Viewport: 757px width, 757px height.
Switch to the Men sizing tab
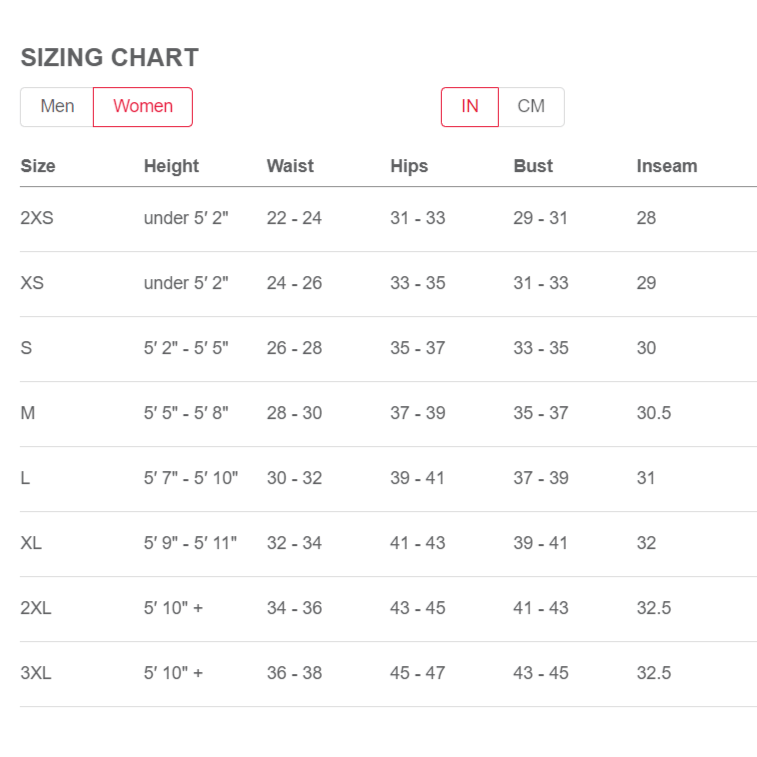57,107
